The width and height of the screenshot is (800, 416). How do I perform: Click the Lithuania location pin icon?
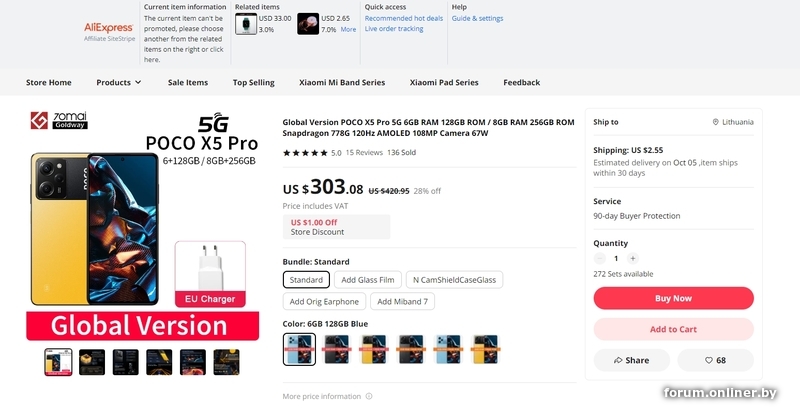pos(716,122)
